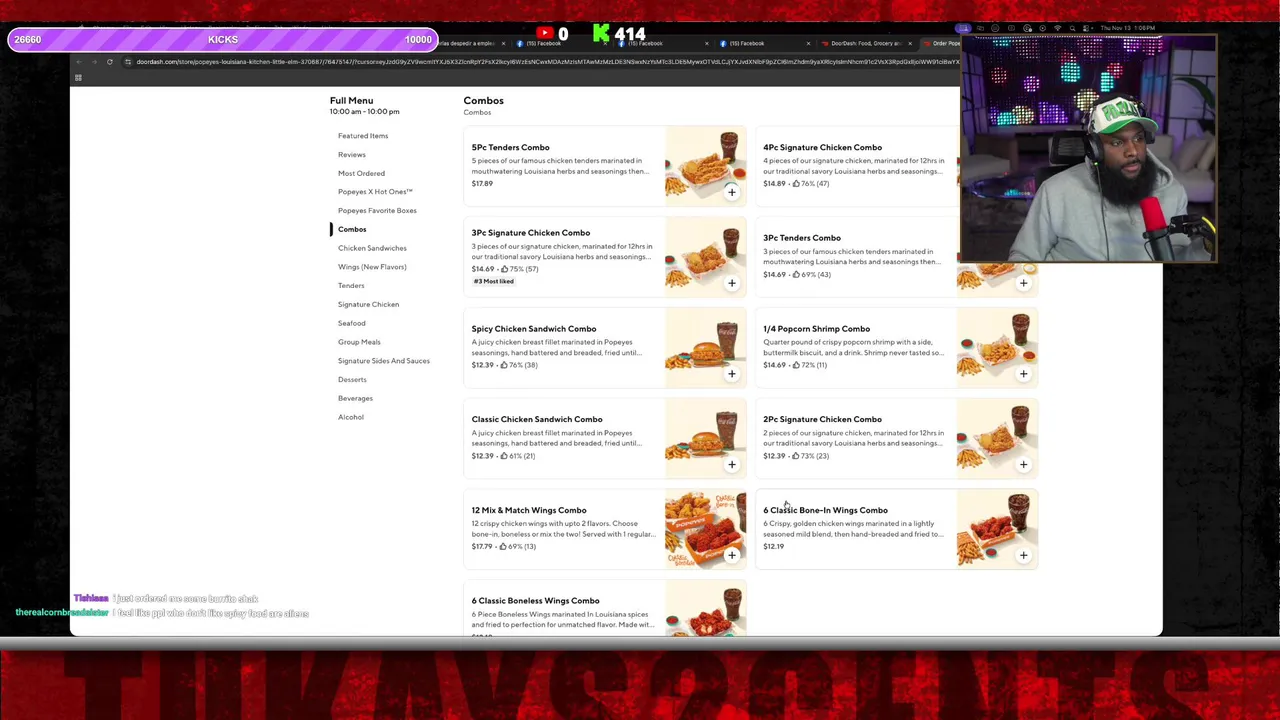The height and width of the screenshot is (720, 1280).
Task: Click the streamer webcam feed
Action: point(1088,149)
